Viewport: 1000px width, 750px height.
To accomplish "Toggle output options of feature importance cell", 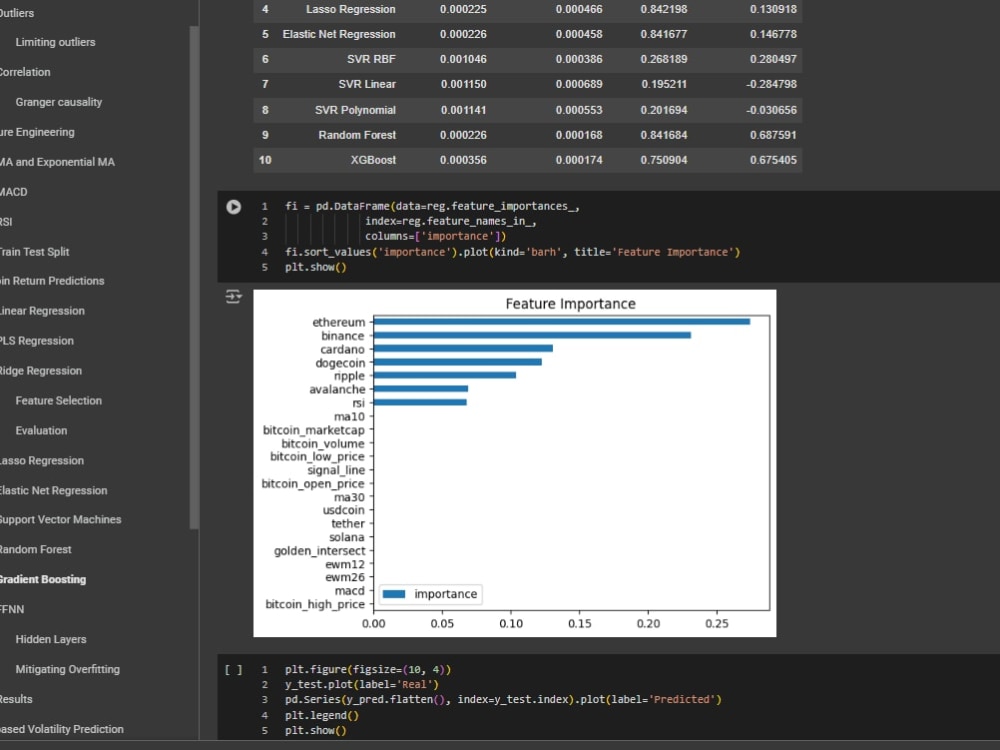I will point(233,297).
